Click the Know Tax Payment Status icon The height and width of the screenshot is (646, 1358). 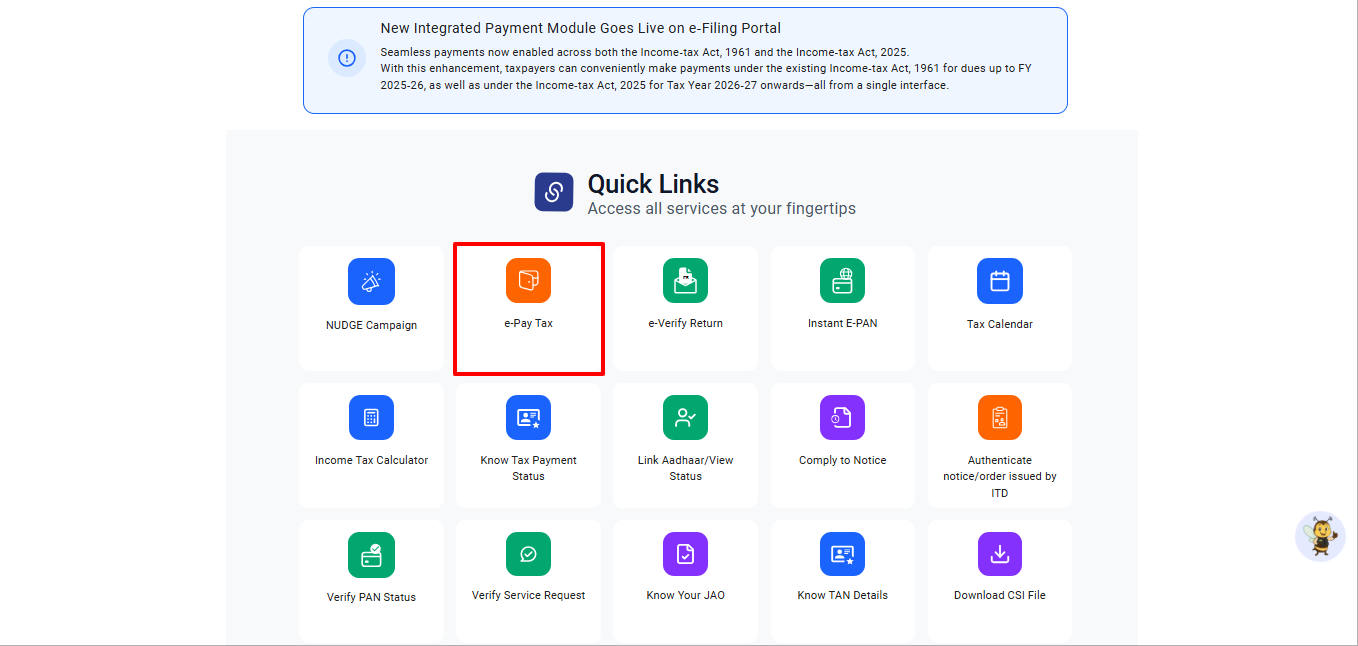[x=528, y=417]
